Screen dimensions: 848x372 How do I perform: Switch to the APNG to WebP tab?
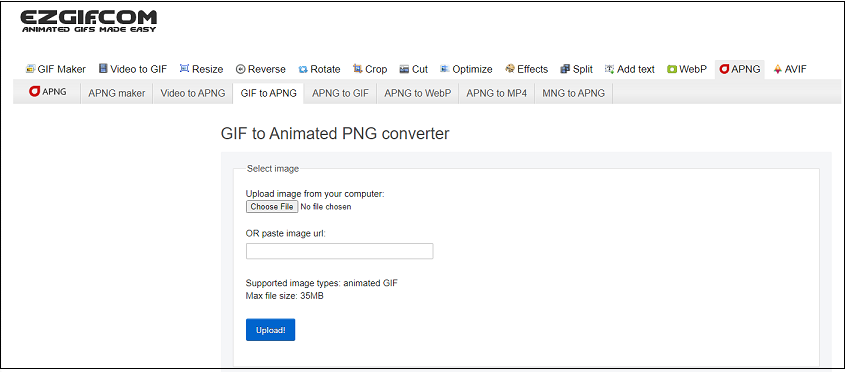(x=418, y=93)
